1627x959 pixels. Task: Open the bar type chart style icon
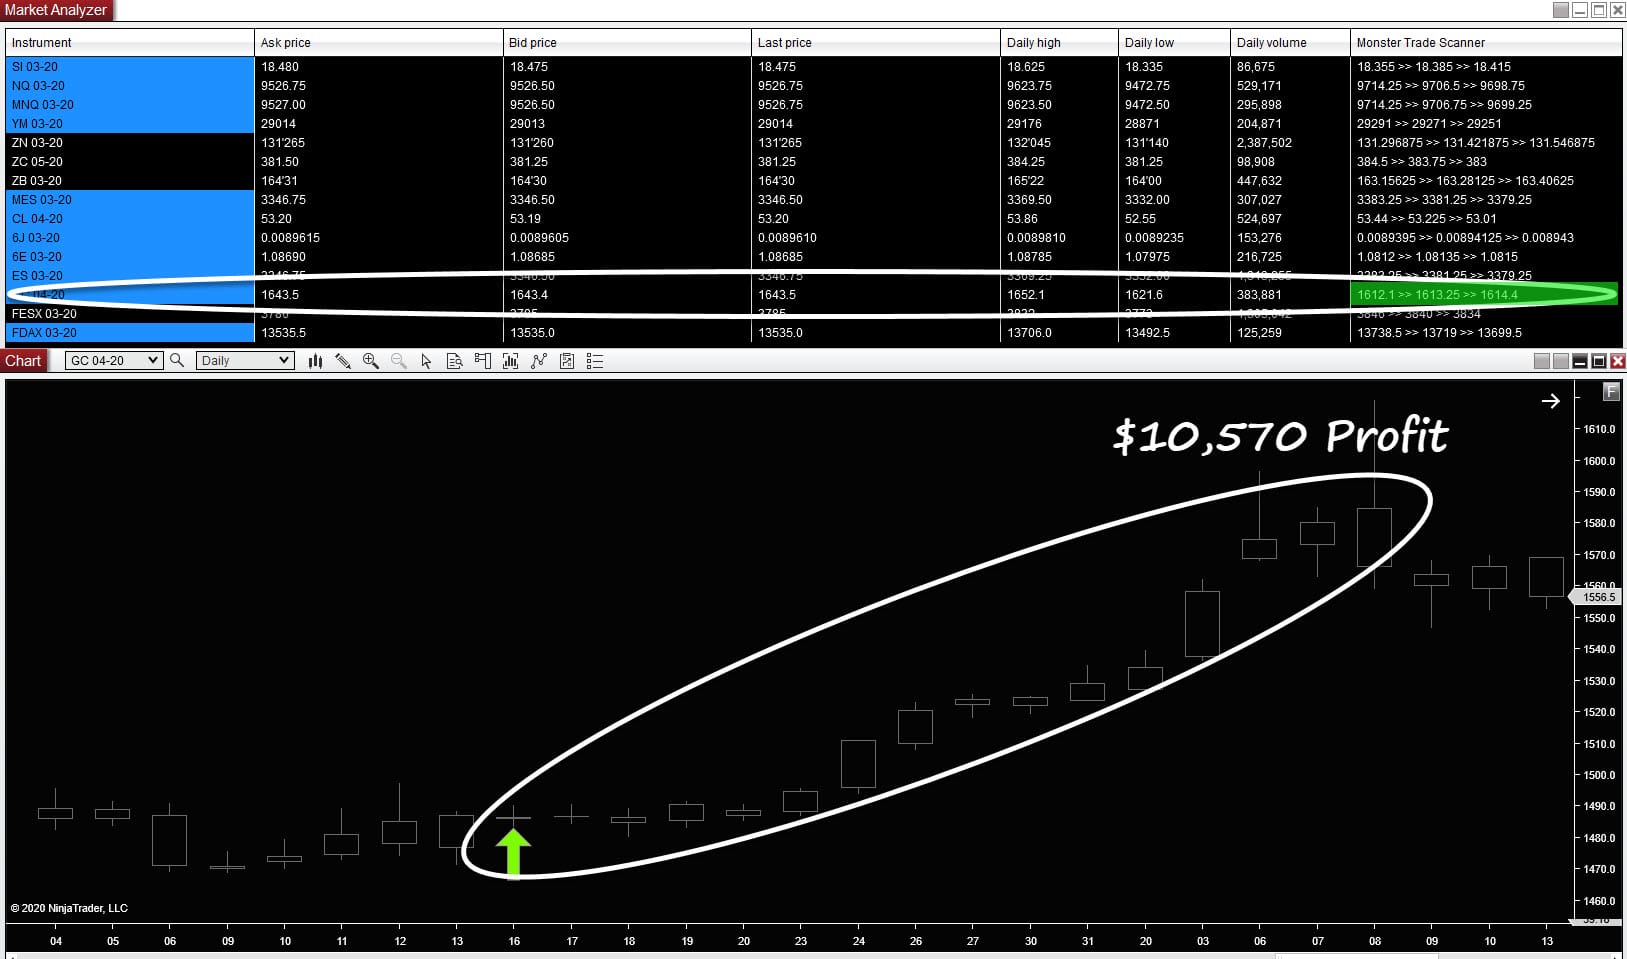click(x=315, y=361)
